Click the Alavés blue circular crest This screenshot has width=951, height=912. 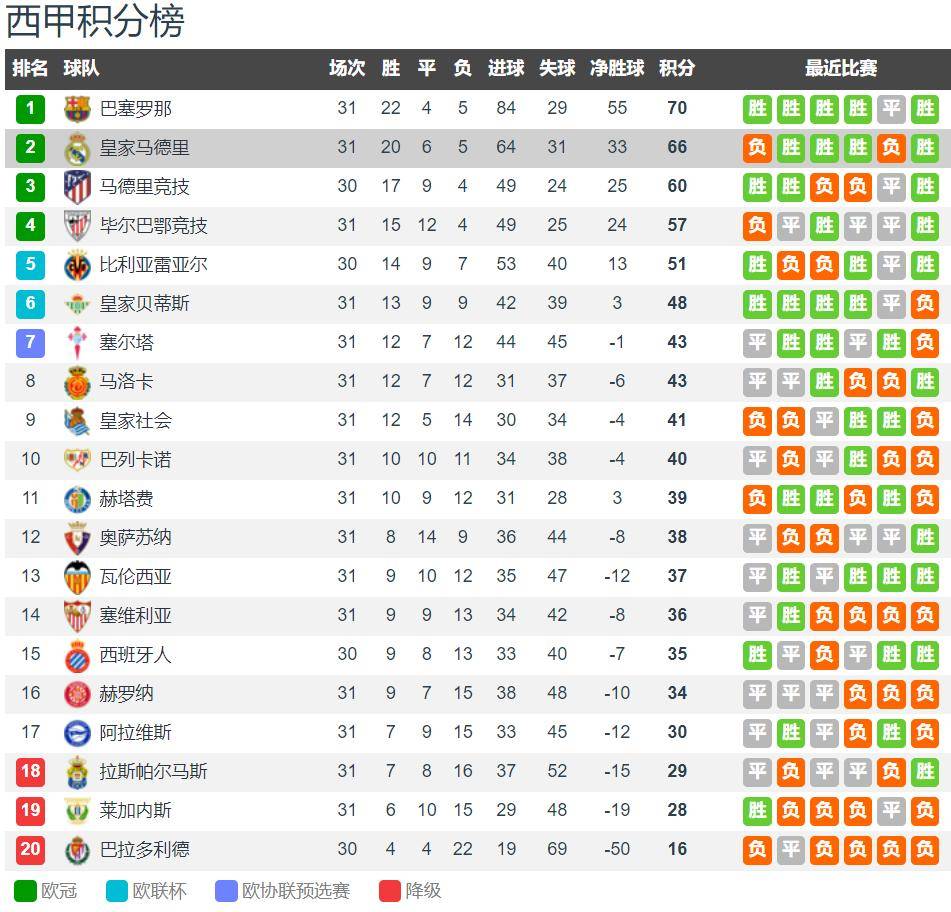pos(77,733)
